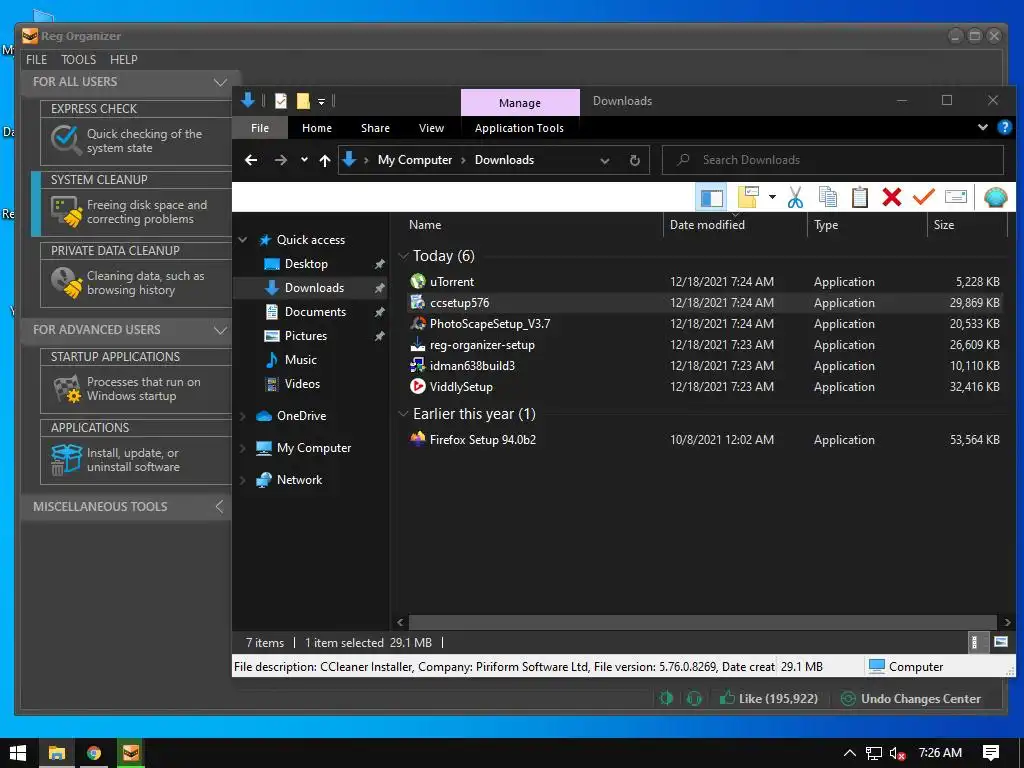1024x768 pixels.
Task: Collapse the Today (6) file group
Action: tap(404, 255)
